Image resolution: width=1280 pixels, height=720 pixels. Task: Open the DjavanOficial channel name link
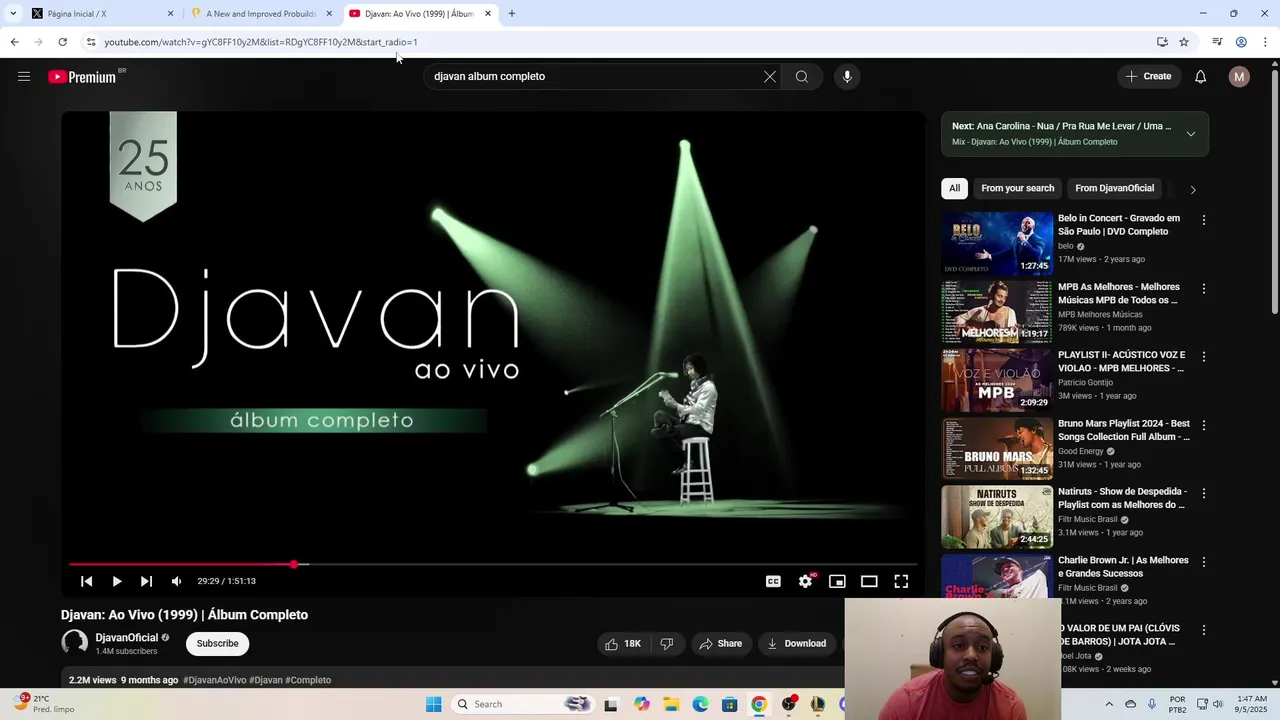pyautogui.click(x=127, y=637)
